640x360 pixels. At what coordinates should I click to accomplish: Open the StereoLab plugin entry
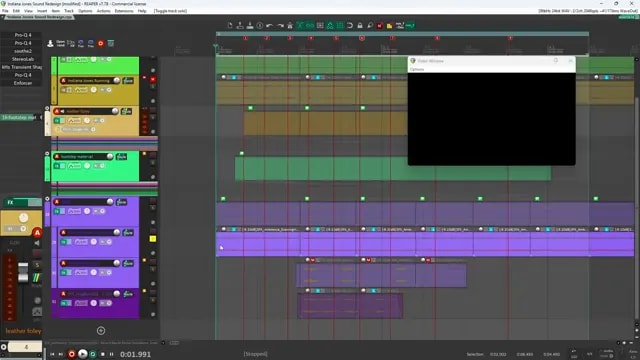click(23, 59)
